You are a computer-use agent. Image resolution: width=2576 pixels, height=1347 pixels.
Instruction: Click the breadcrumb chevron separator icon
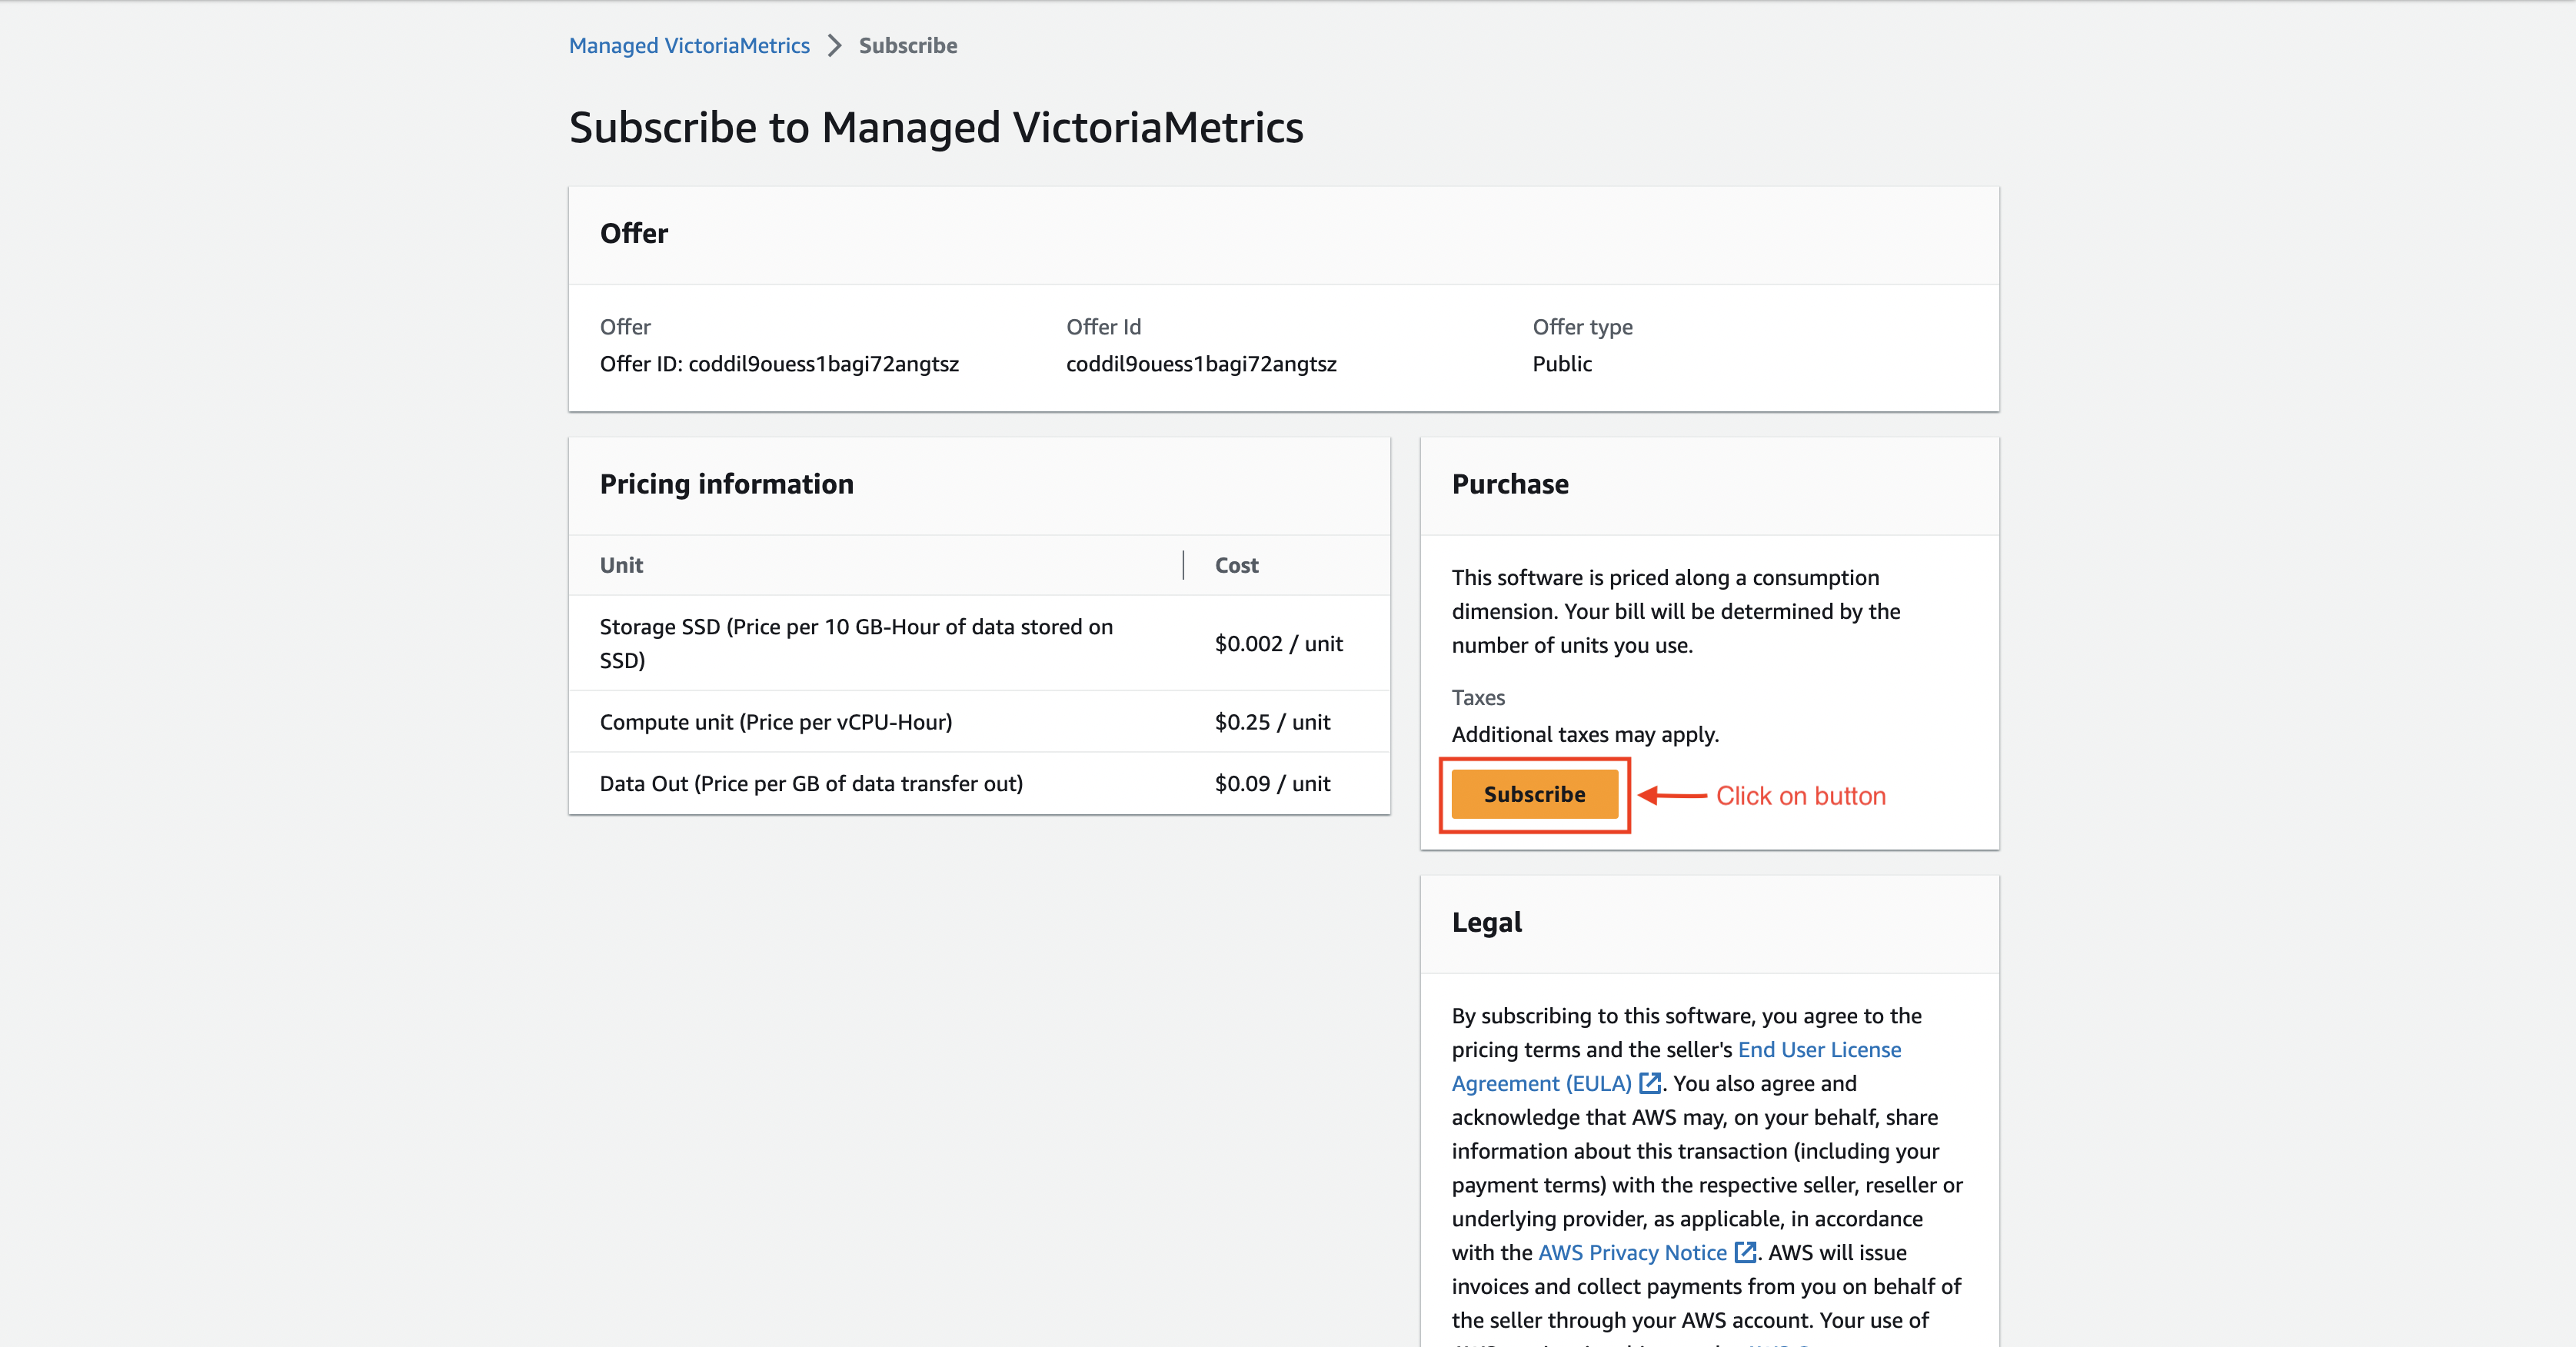[834, 46]
